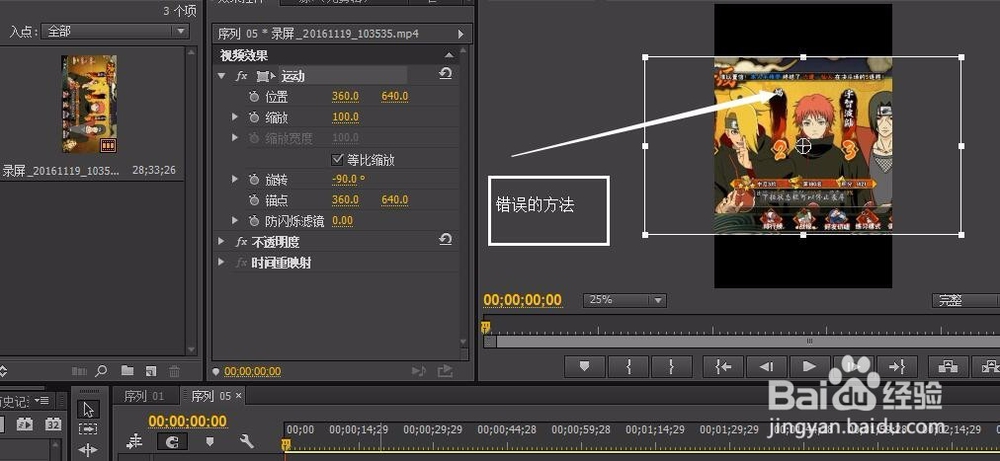Viewport: 1000px width, 461px height.
Task: Toggle the 旋转 stopwatch animation
Action: pos(254,180)
